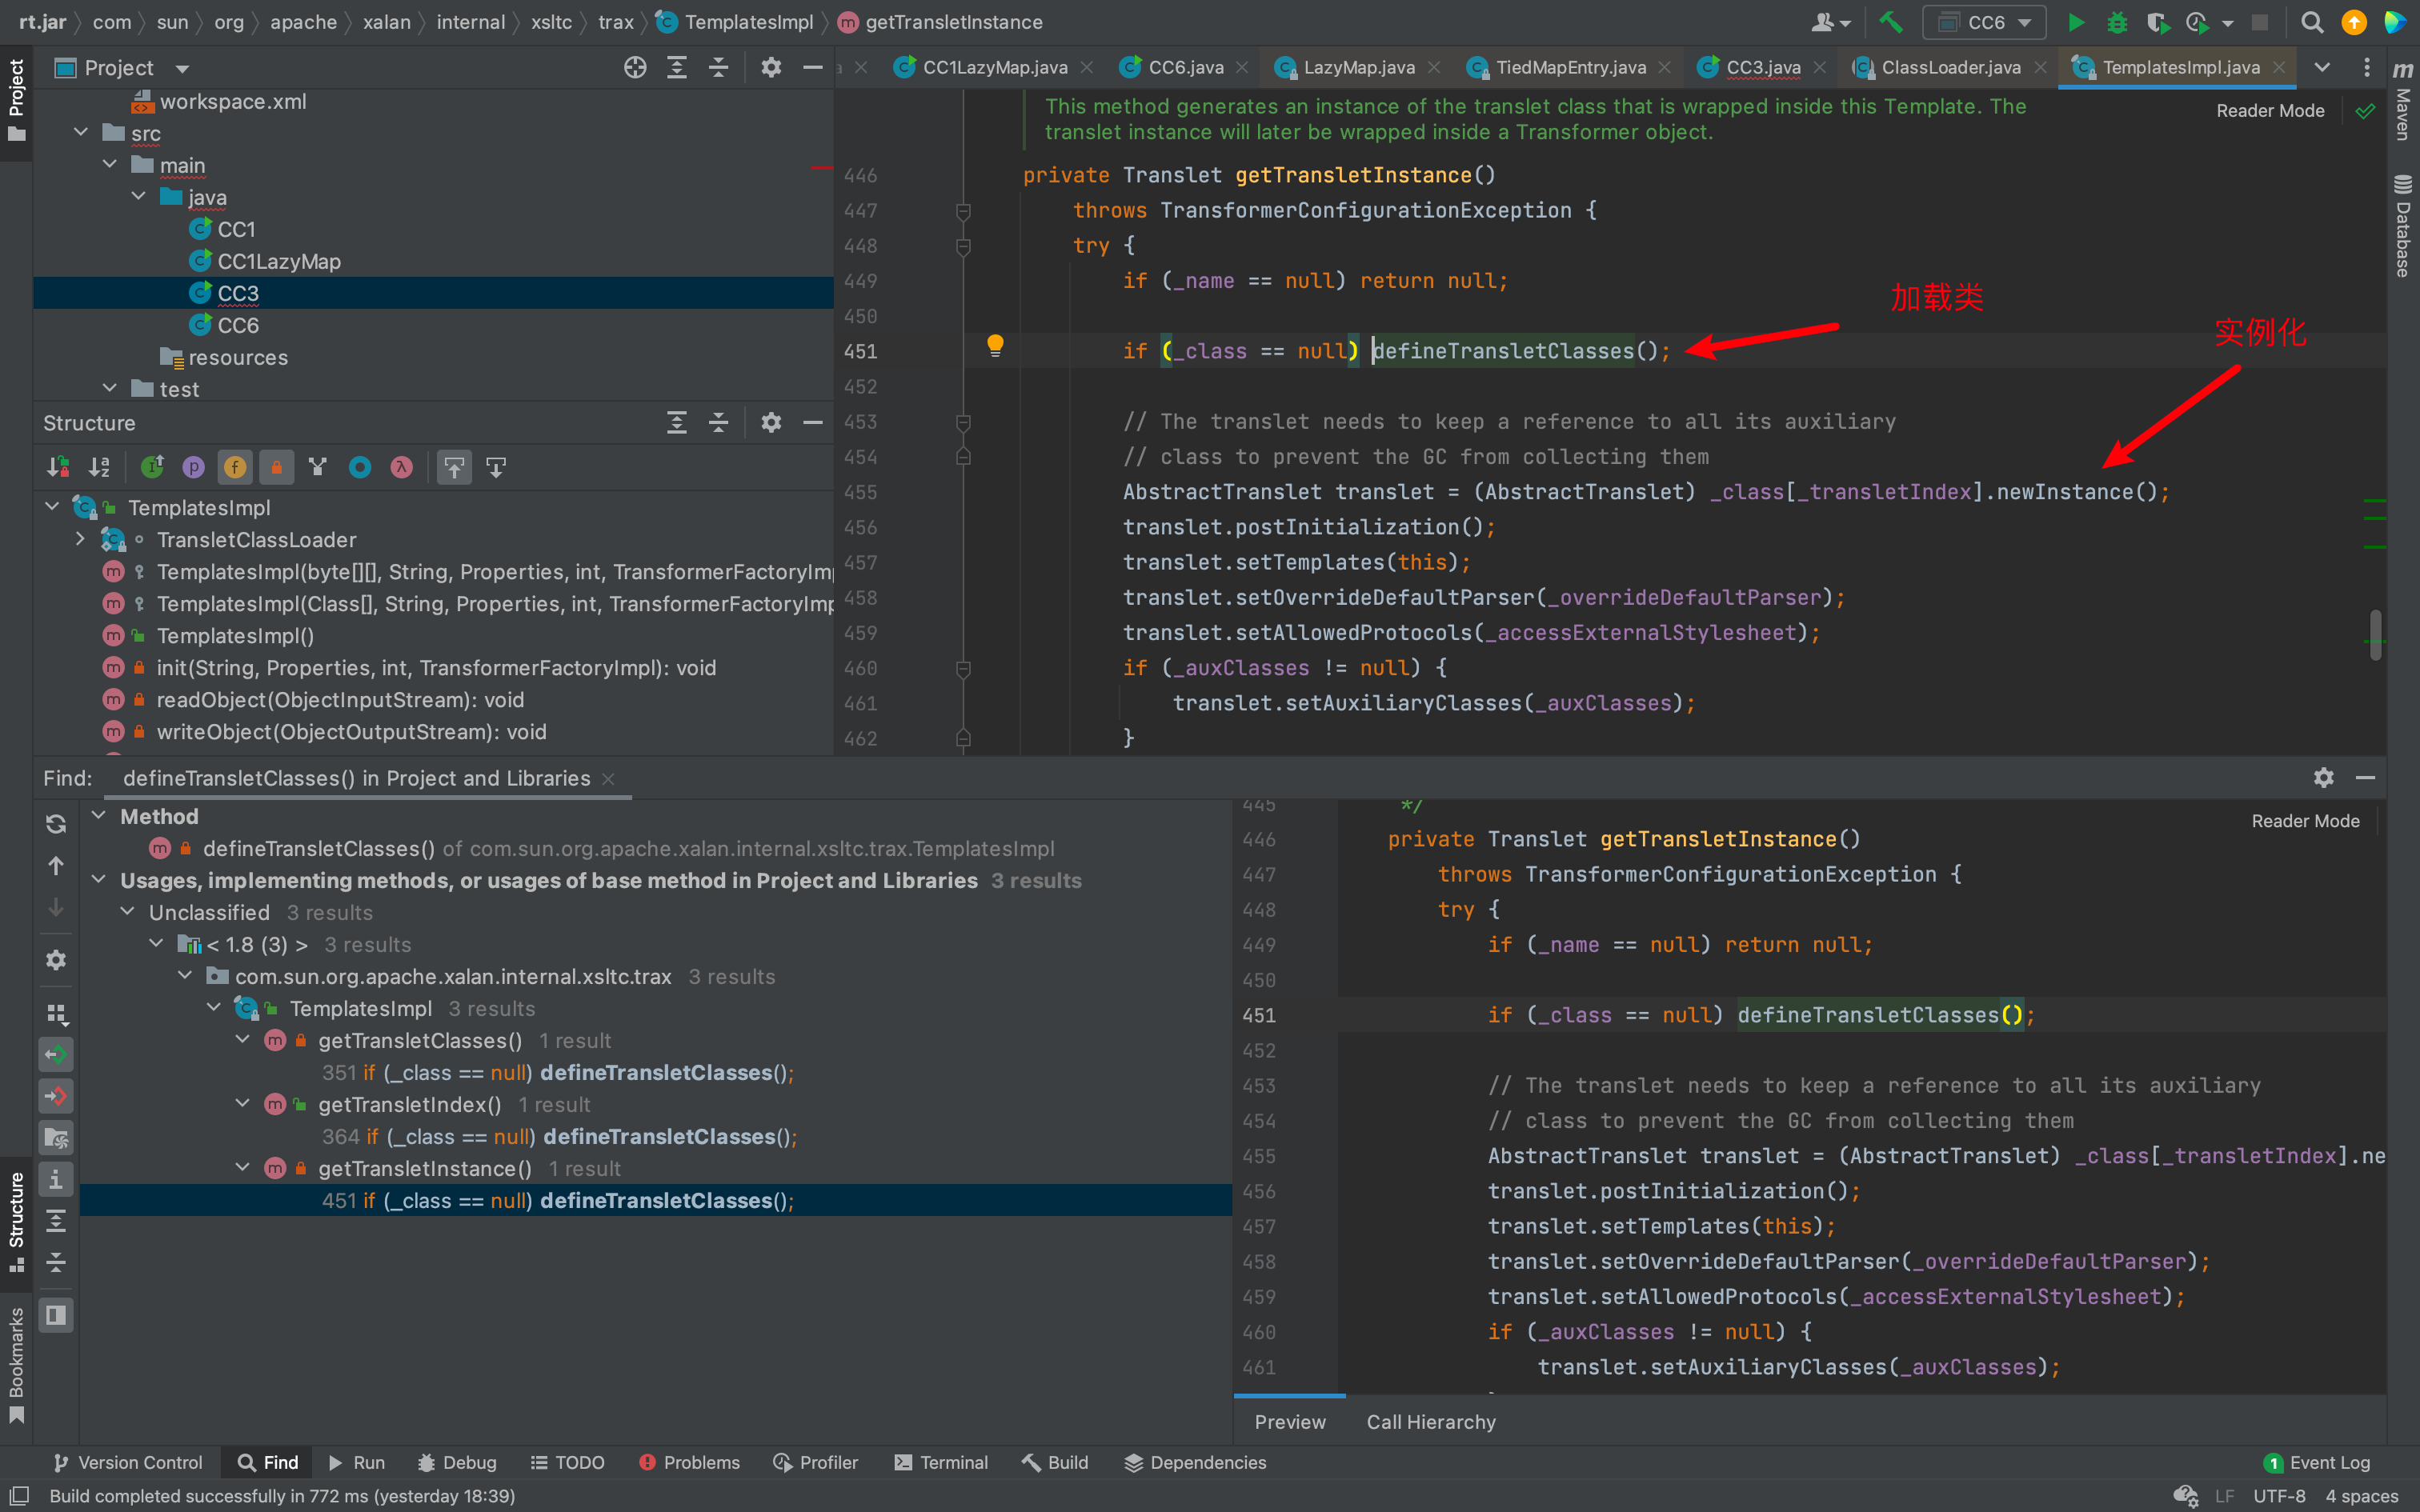
Task: Select readObject(ObjectInputStream) in Structure
Action: (x=340, y=700)
